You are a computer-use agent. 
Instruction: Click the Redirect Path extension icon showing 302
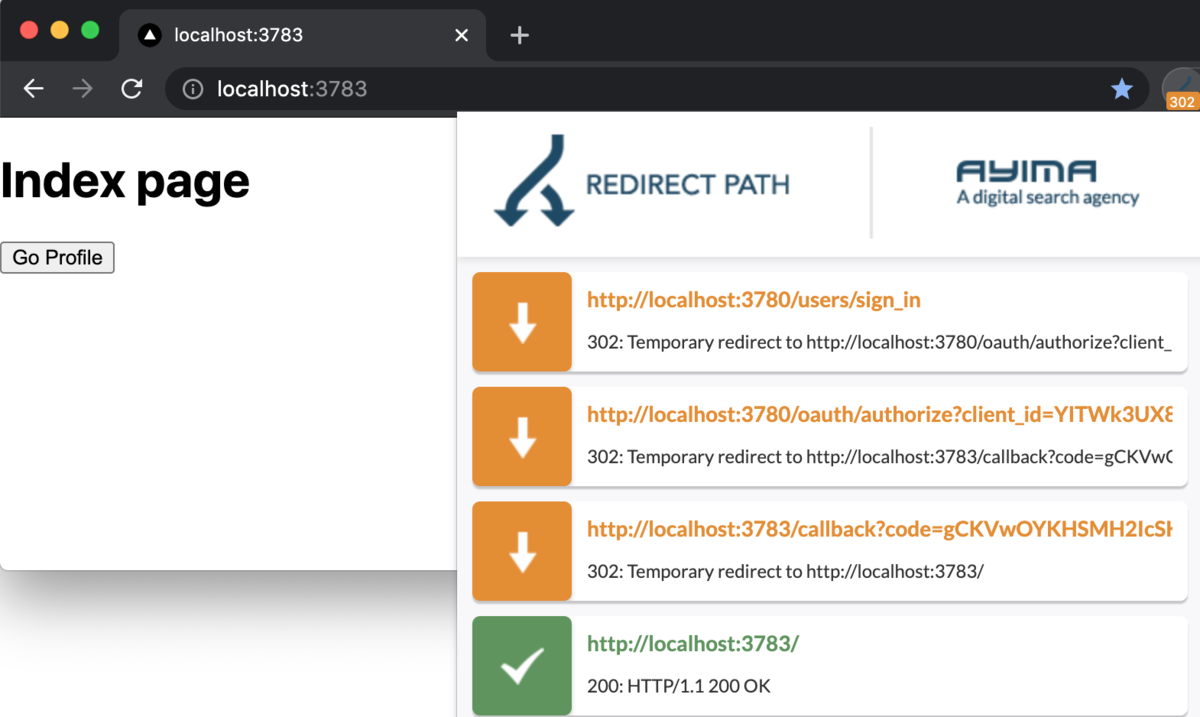[1181, 89]
